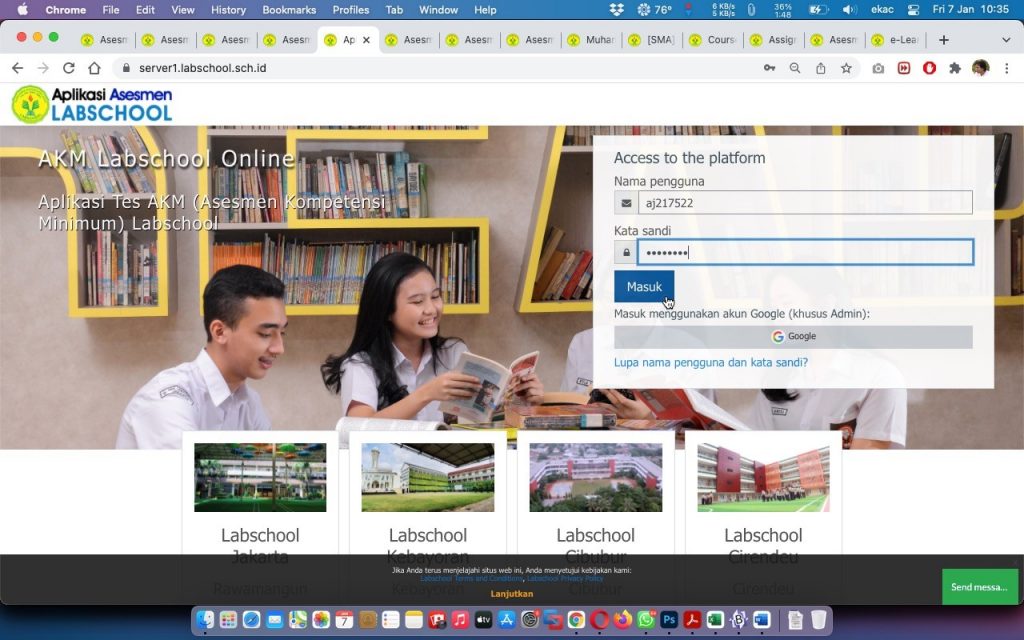Share this page from the address bar
The width and height of the screenshot is (1024, 640).
820,68
